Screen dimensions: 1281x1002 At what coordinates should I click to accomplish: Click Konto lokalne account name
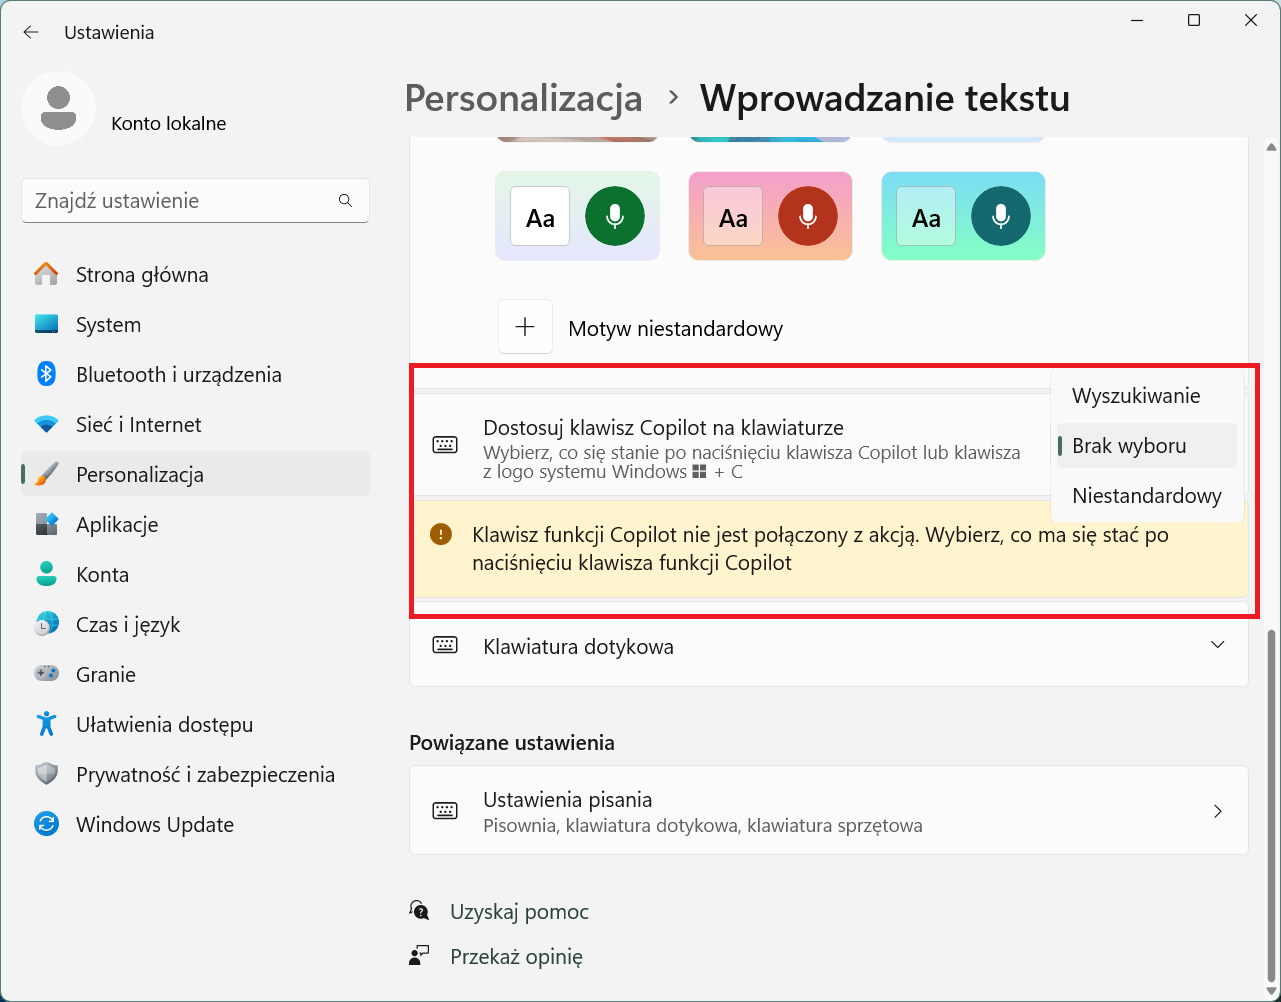tap(169, 123)
